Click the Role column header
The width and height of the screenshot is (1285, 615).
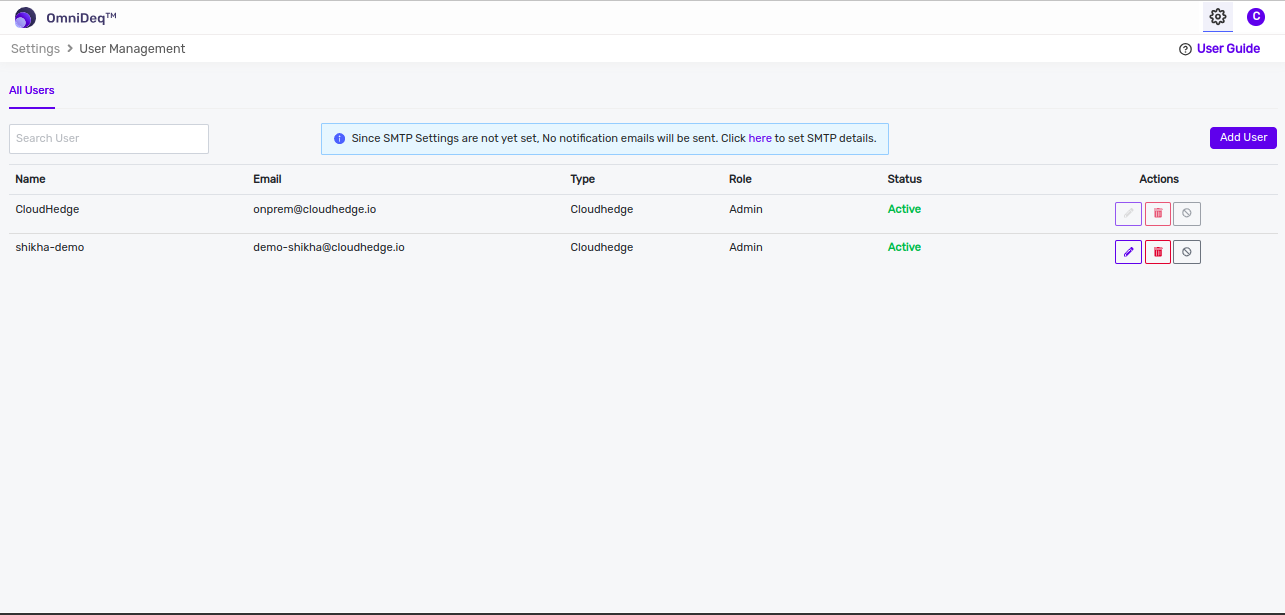tap(740, 180)
